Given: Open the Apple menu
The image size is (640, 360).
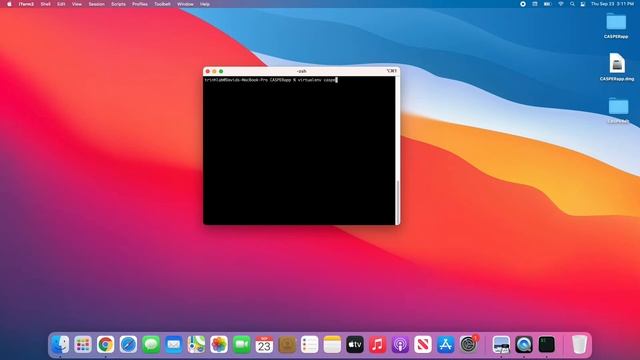Looking at the screenshot, I should click(9, 4).
